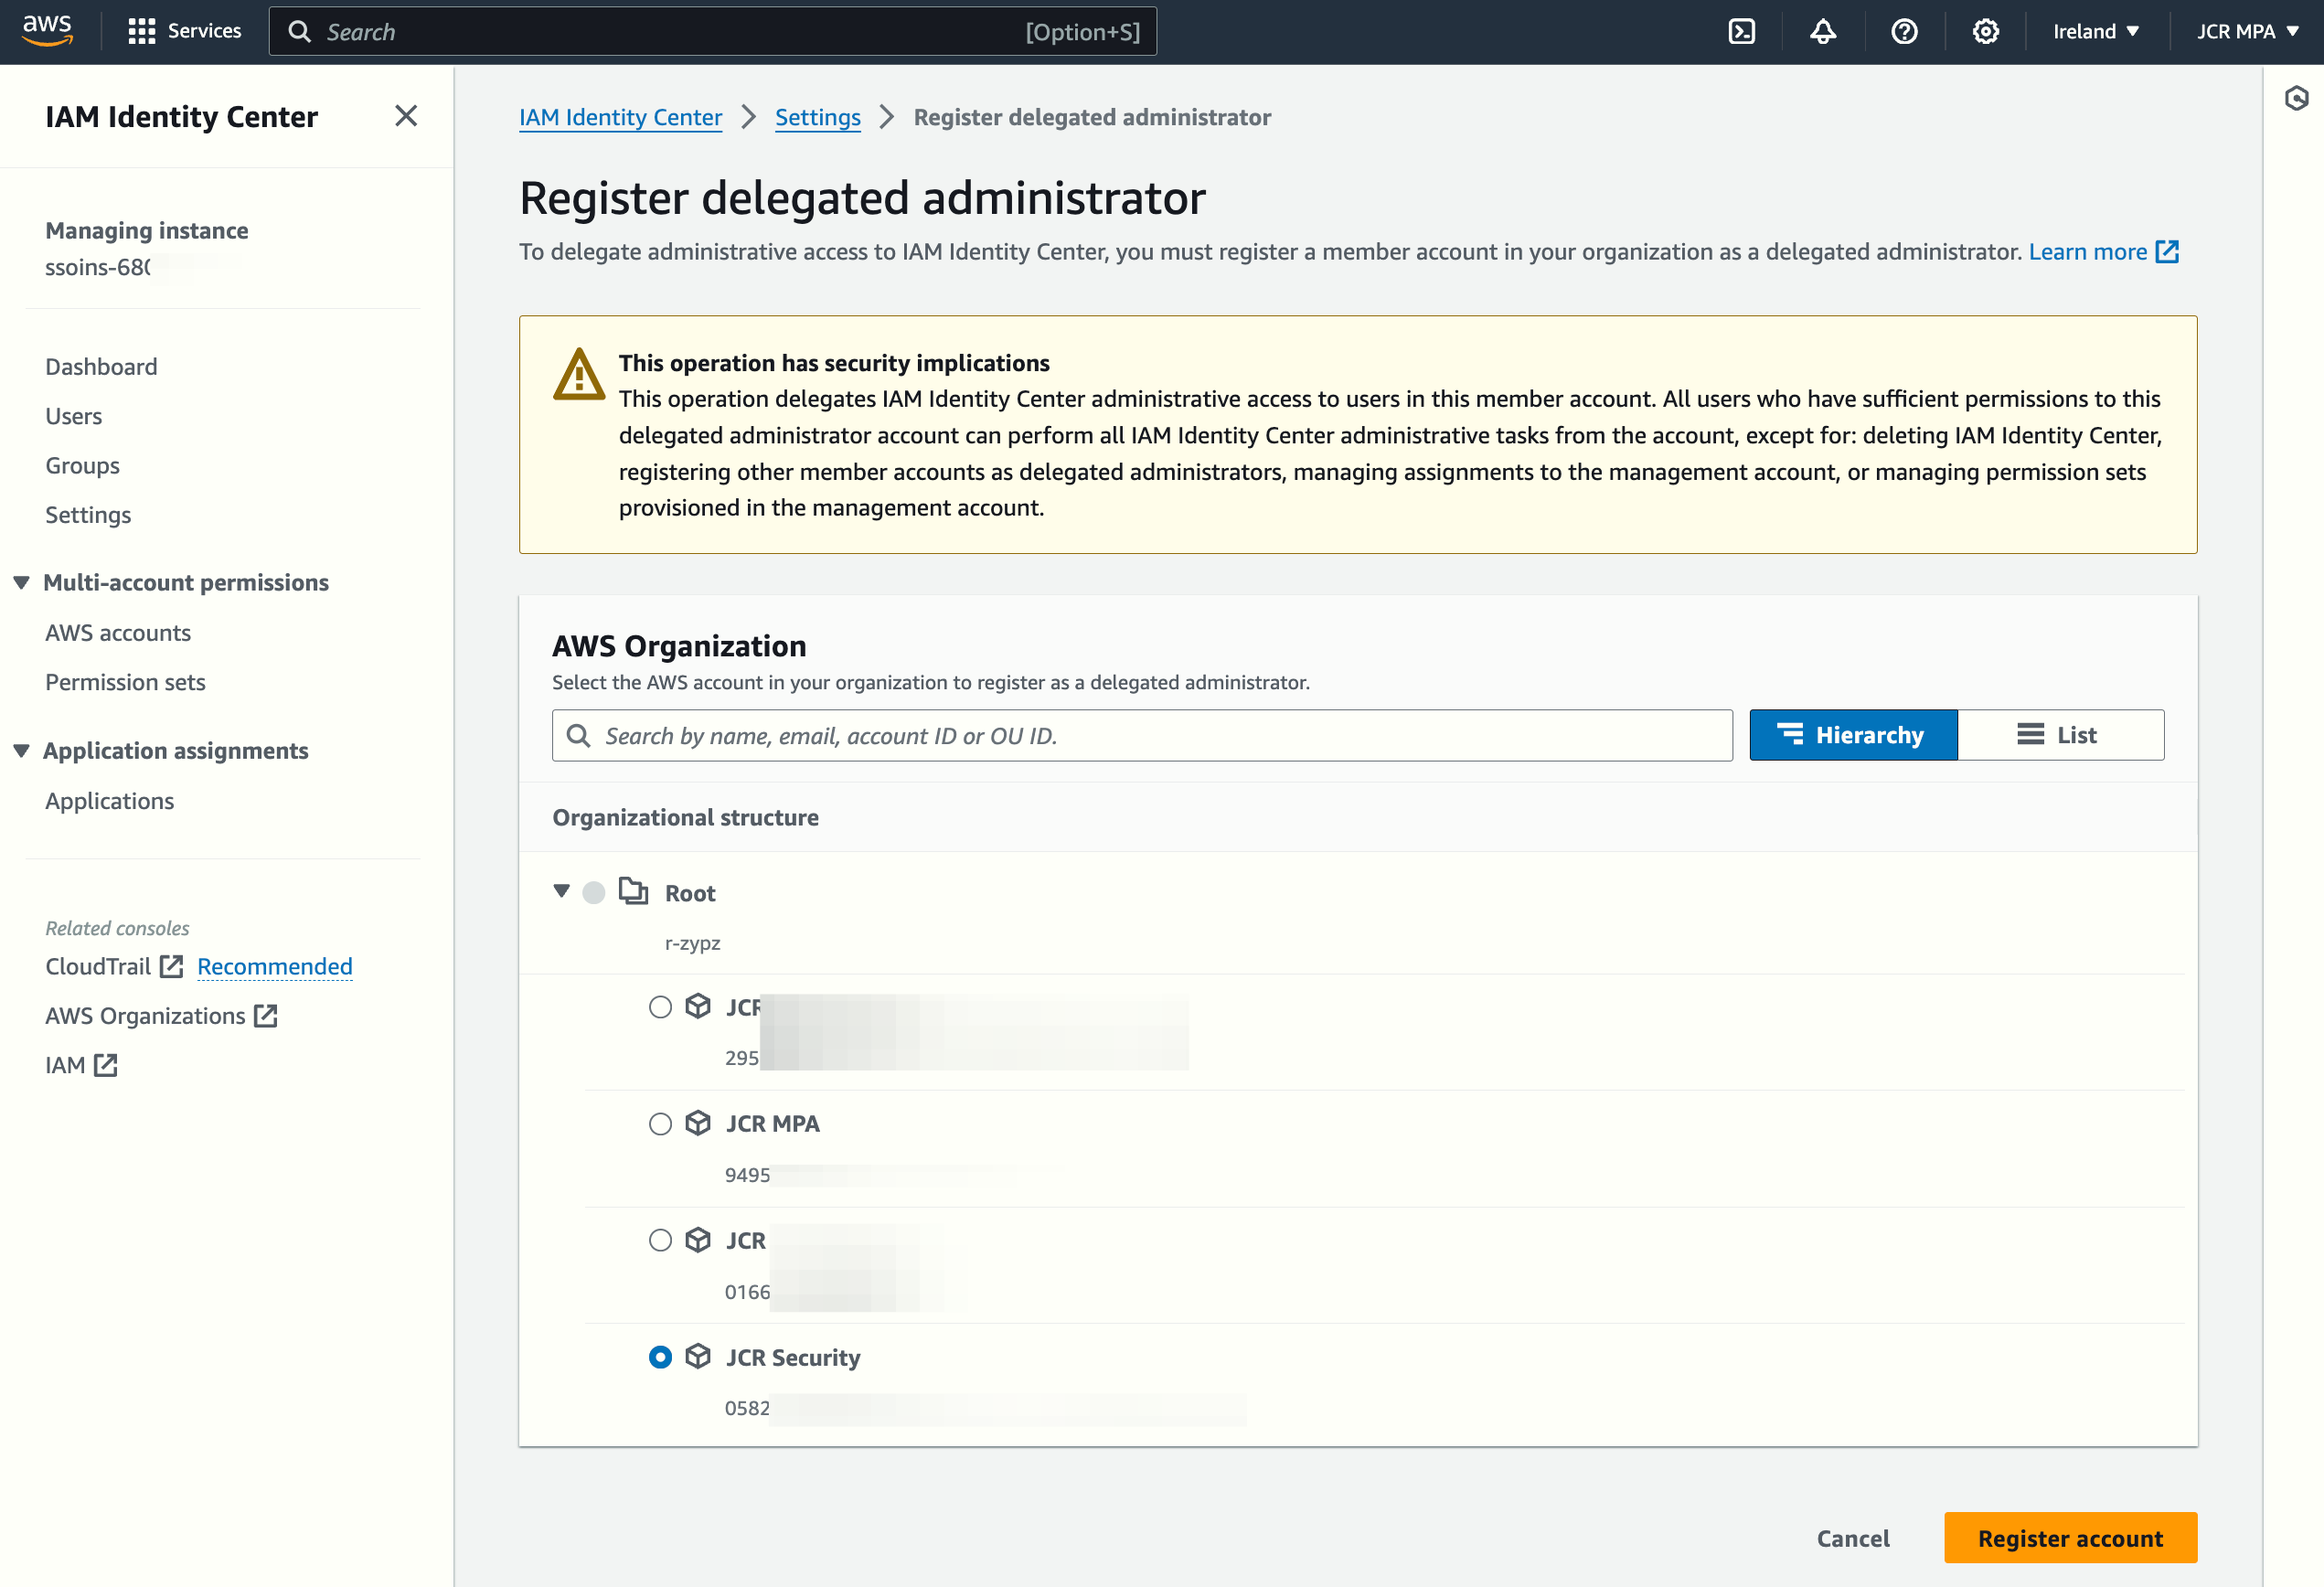The height and width of the screenshot is (1587, 2324).
Task: Click the JCR MPA account cube icon
Action: click(697, 1122)
